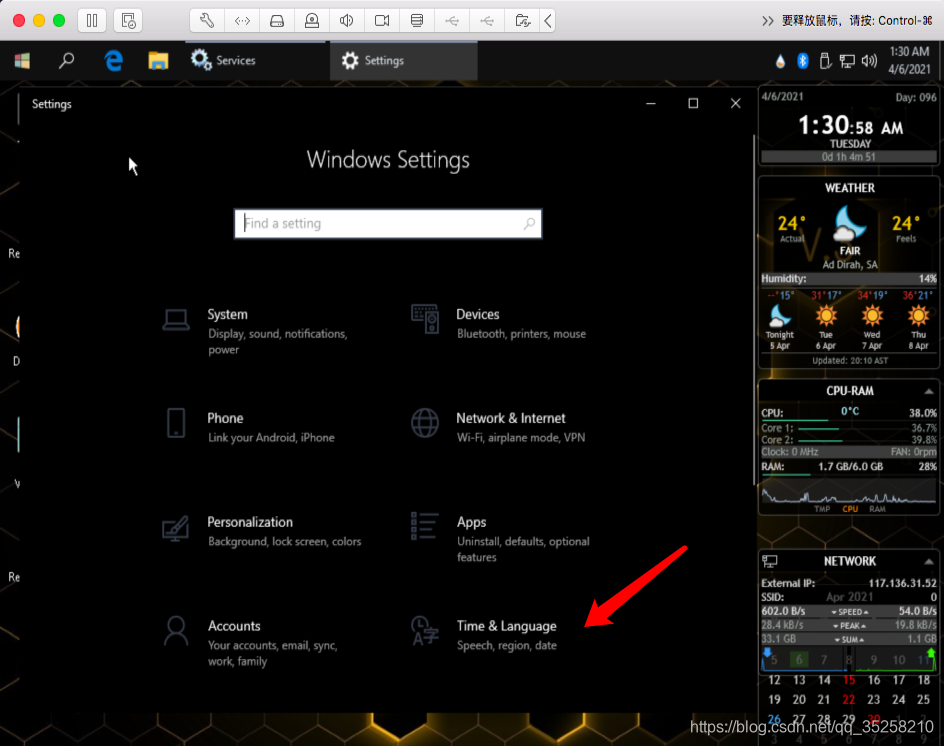Click the Settings window scrollbar

[x=754, y=310]
